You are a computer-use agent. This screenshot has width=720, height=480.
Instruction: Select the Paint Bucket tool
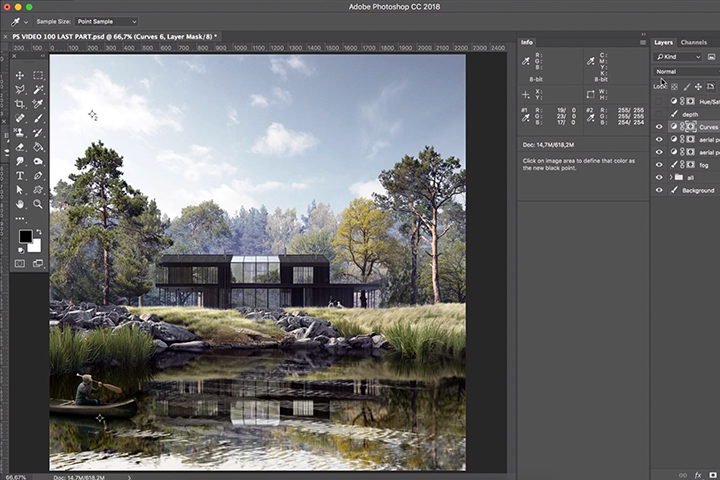pos(38,147)
